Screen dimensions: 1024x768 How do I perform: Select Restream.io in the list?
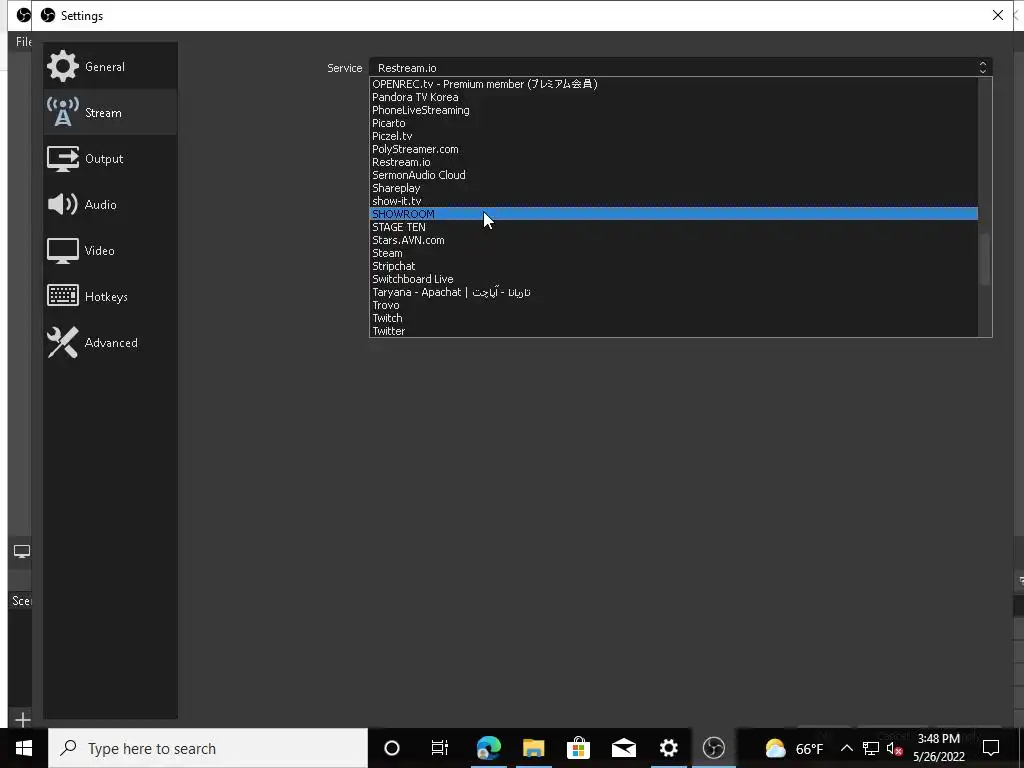[x=673, y=162]
